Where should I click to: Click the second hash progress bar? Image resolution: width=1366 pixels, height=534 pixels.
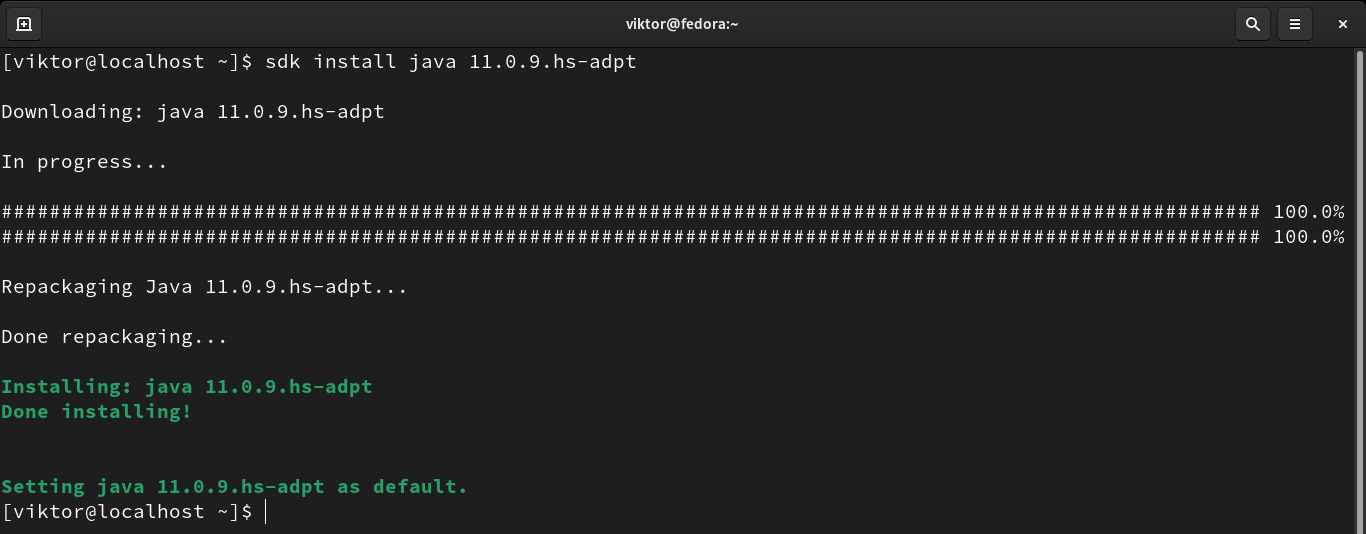(x=630, y=237)
